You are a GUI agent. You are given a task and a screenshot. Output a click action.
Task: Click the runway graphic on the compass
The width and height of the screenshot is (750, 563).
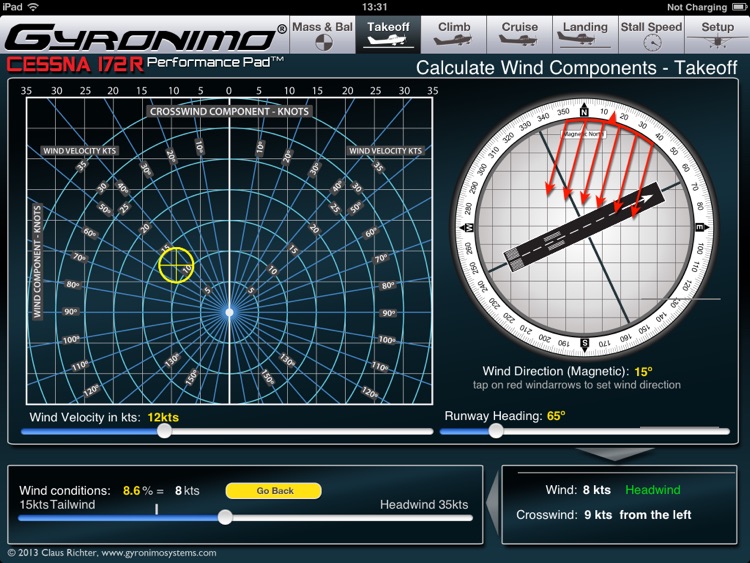[x=584, y=226]
